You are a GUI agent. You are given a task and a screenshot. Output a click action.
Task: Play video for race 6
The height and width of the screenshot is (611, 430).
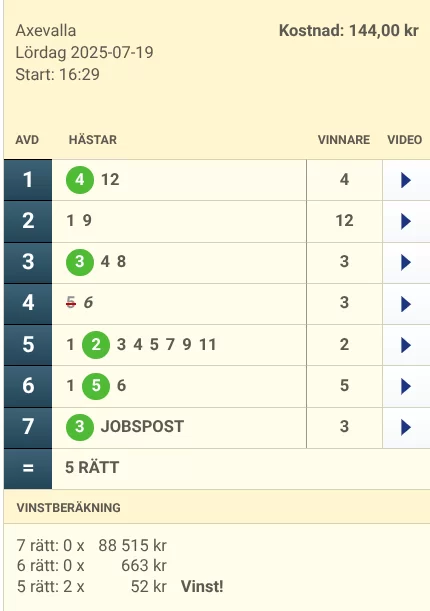click(x=406, y=386)
